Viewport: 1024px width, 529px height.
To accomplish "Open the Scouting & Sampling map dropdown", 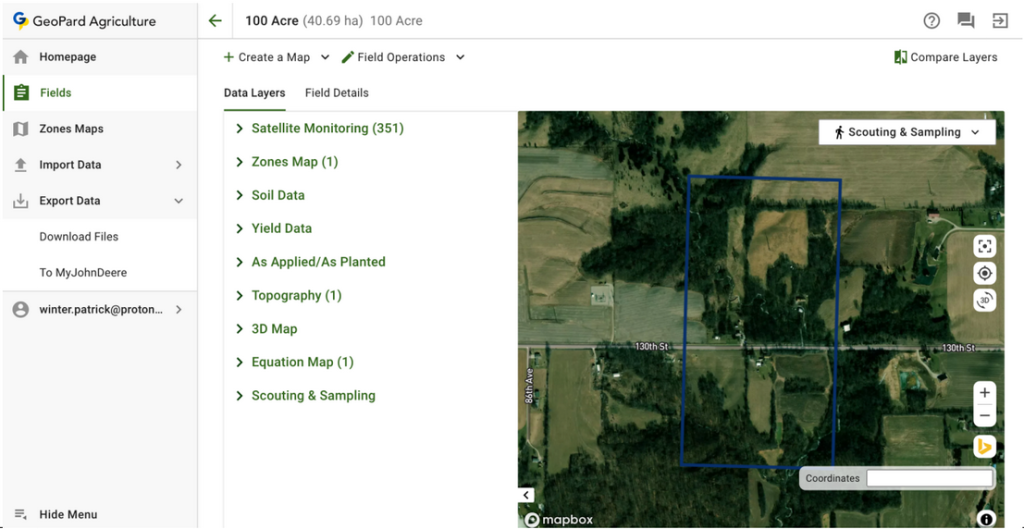I will click(907, 132).
